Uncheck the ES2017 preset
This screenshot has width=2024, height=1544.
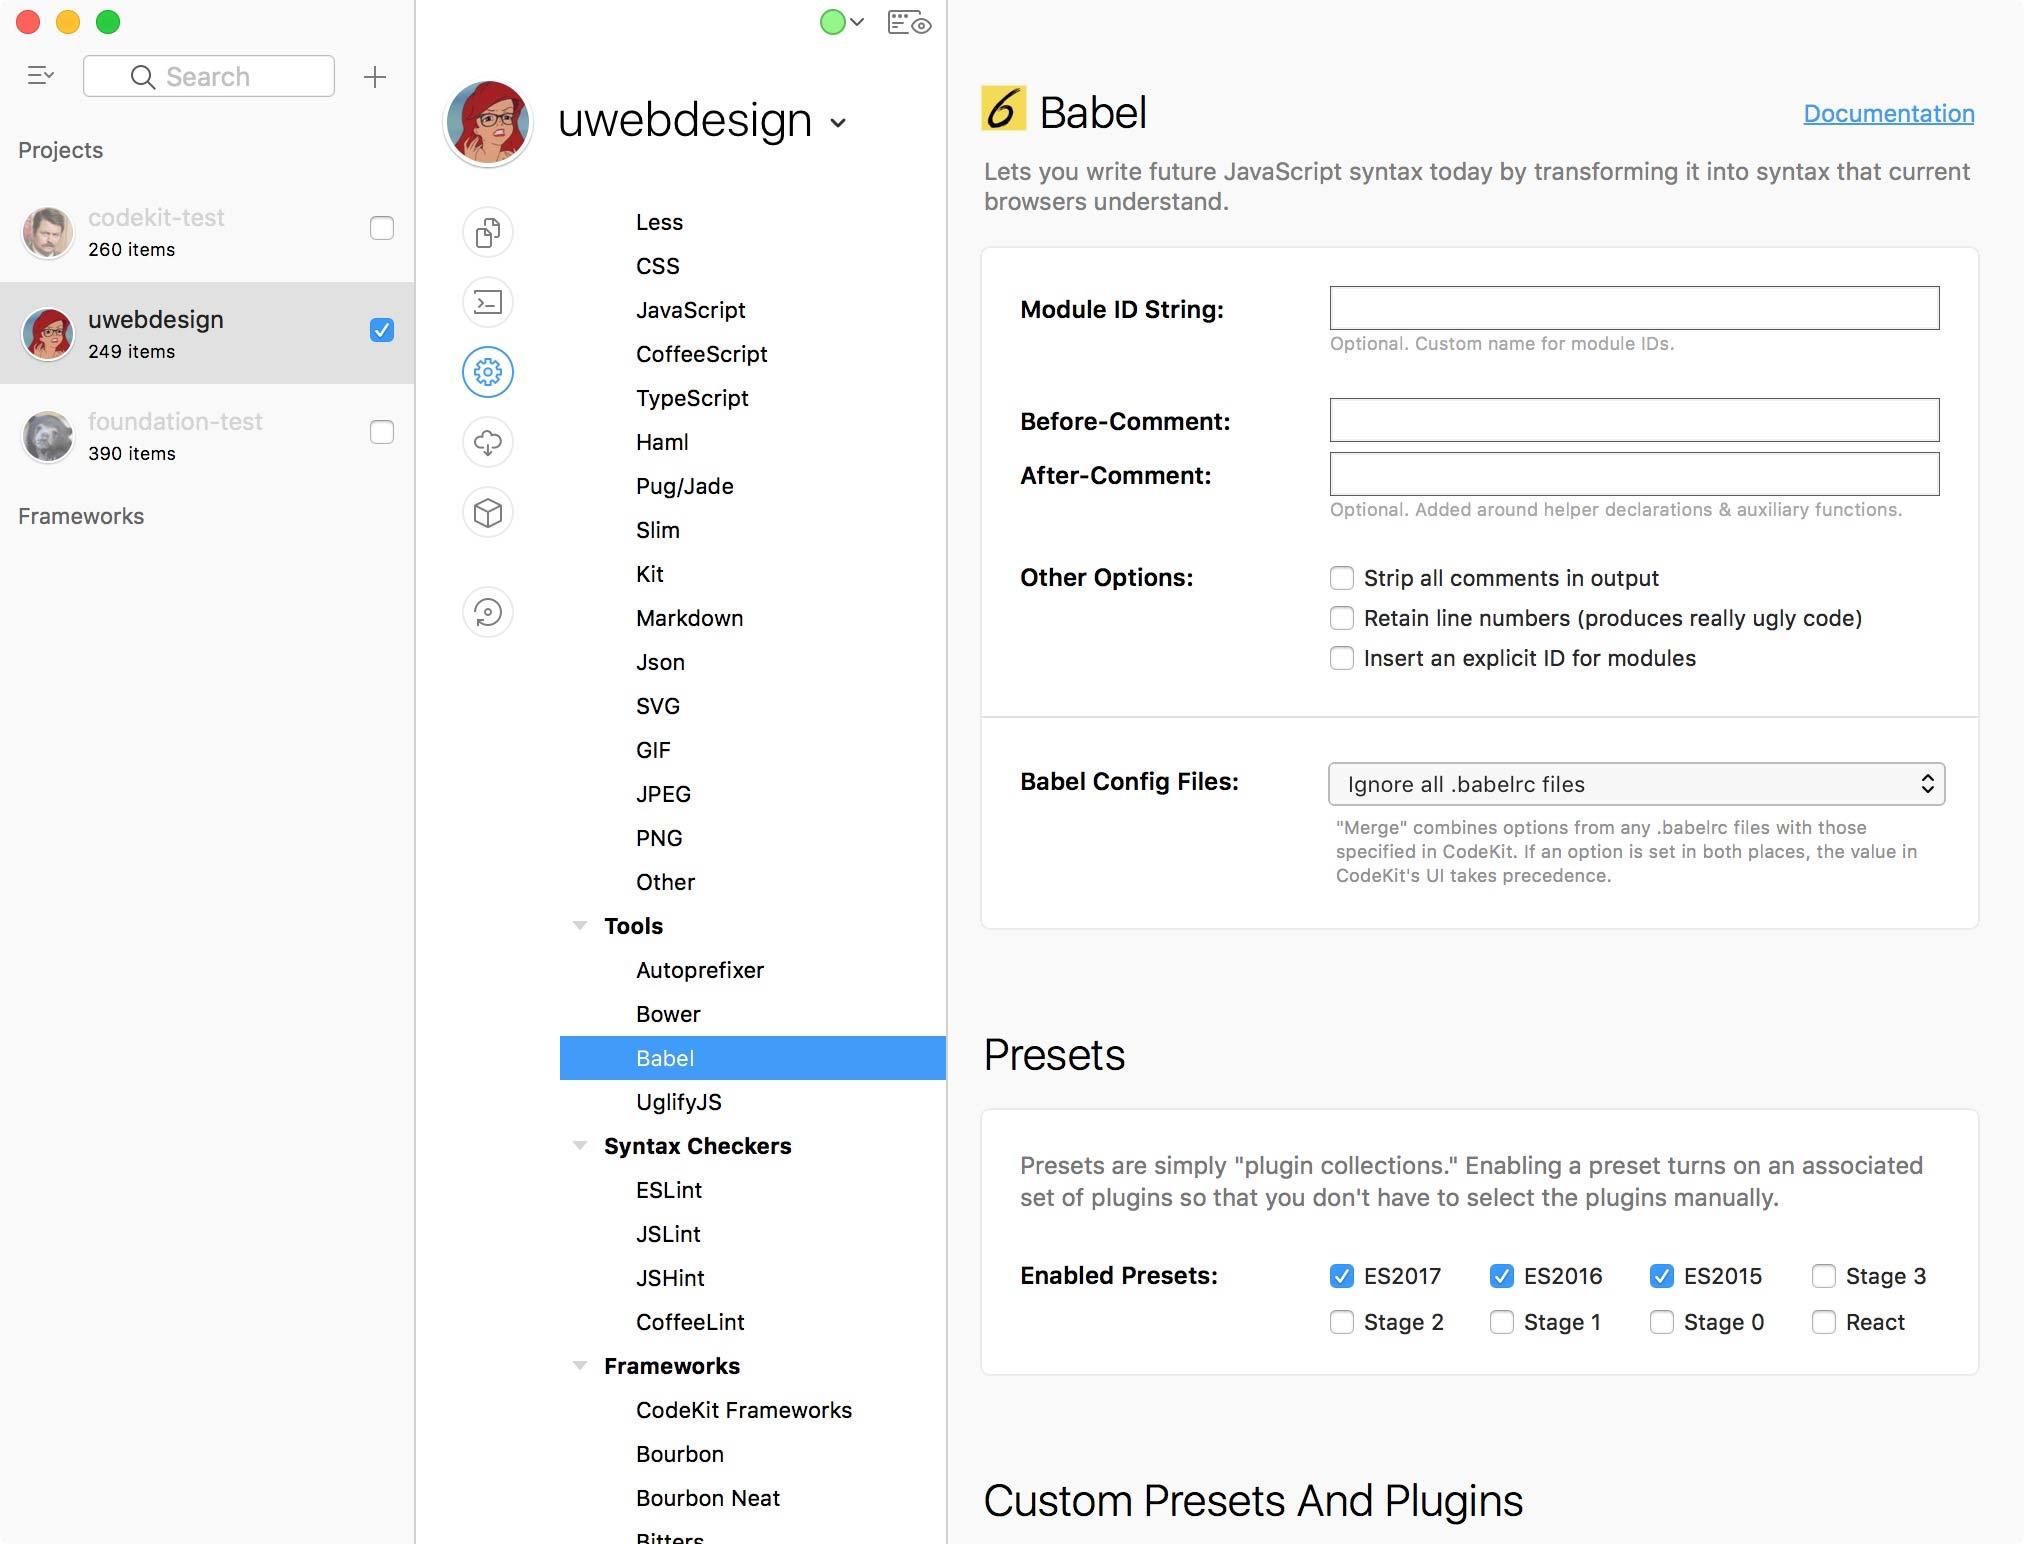[x=1342, y=1276]
